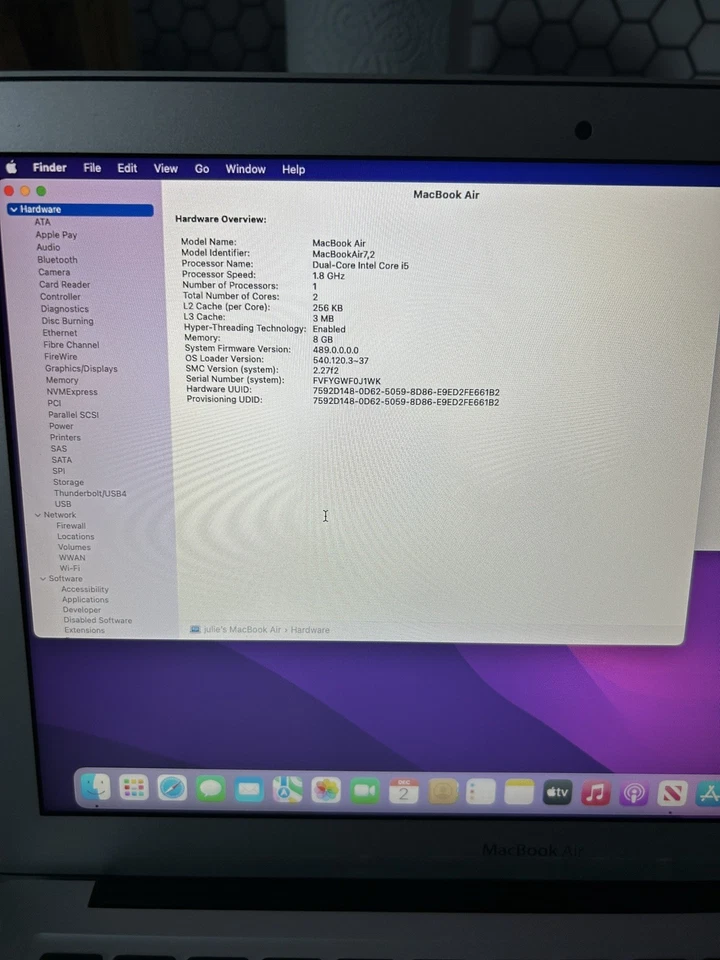Select Wi-Fi under Network

69,568
